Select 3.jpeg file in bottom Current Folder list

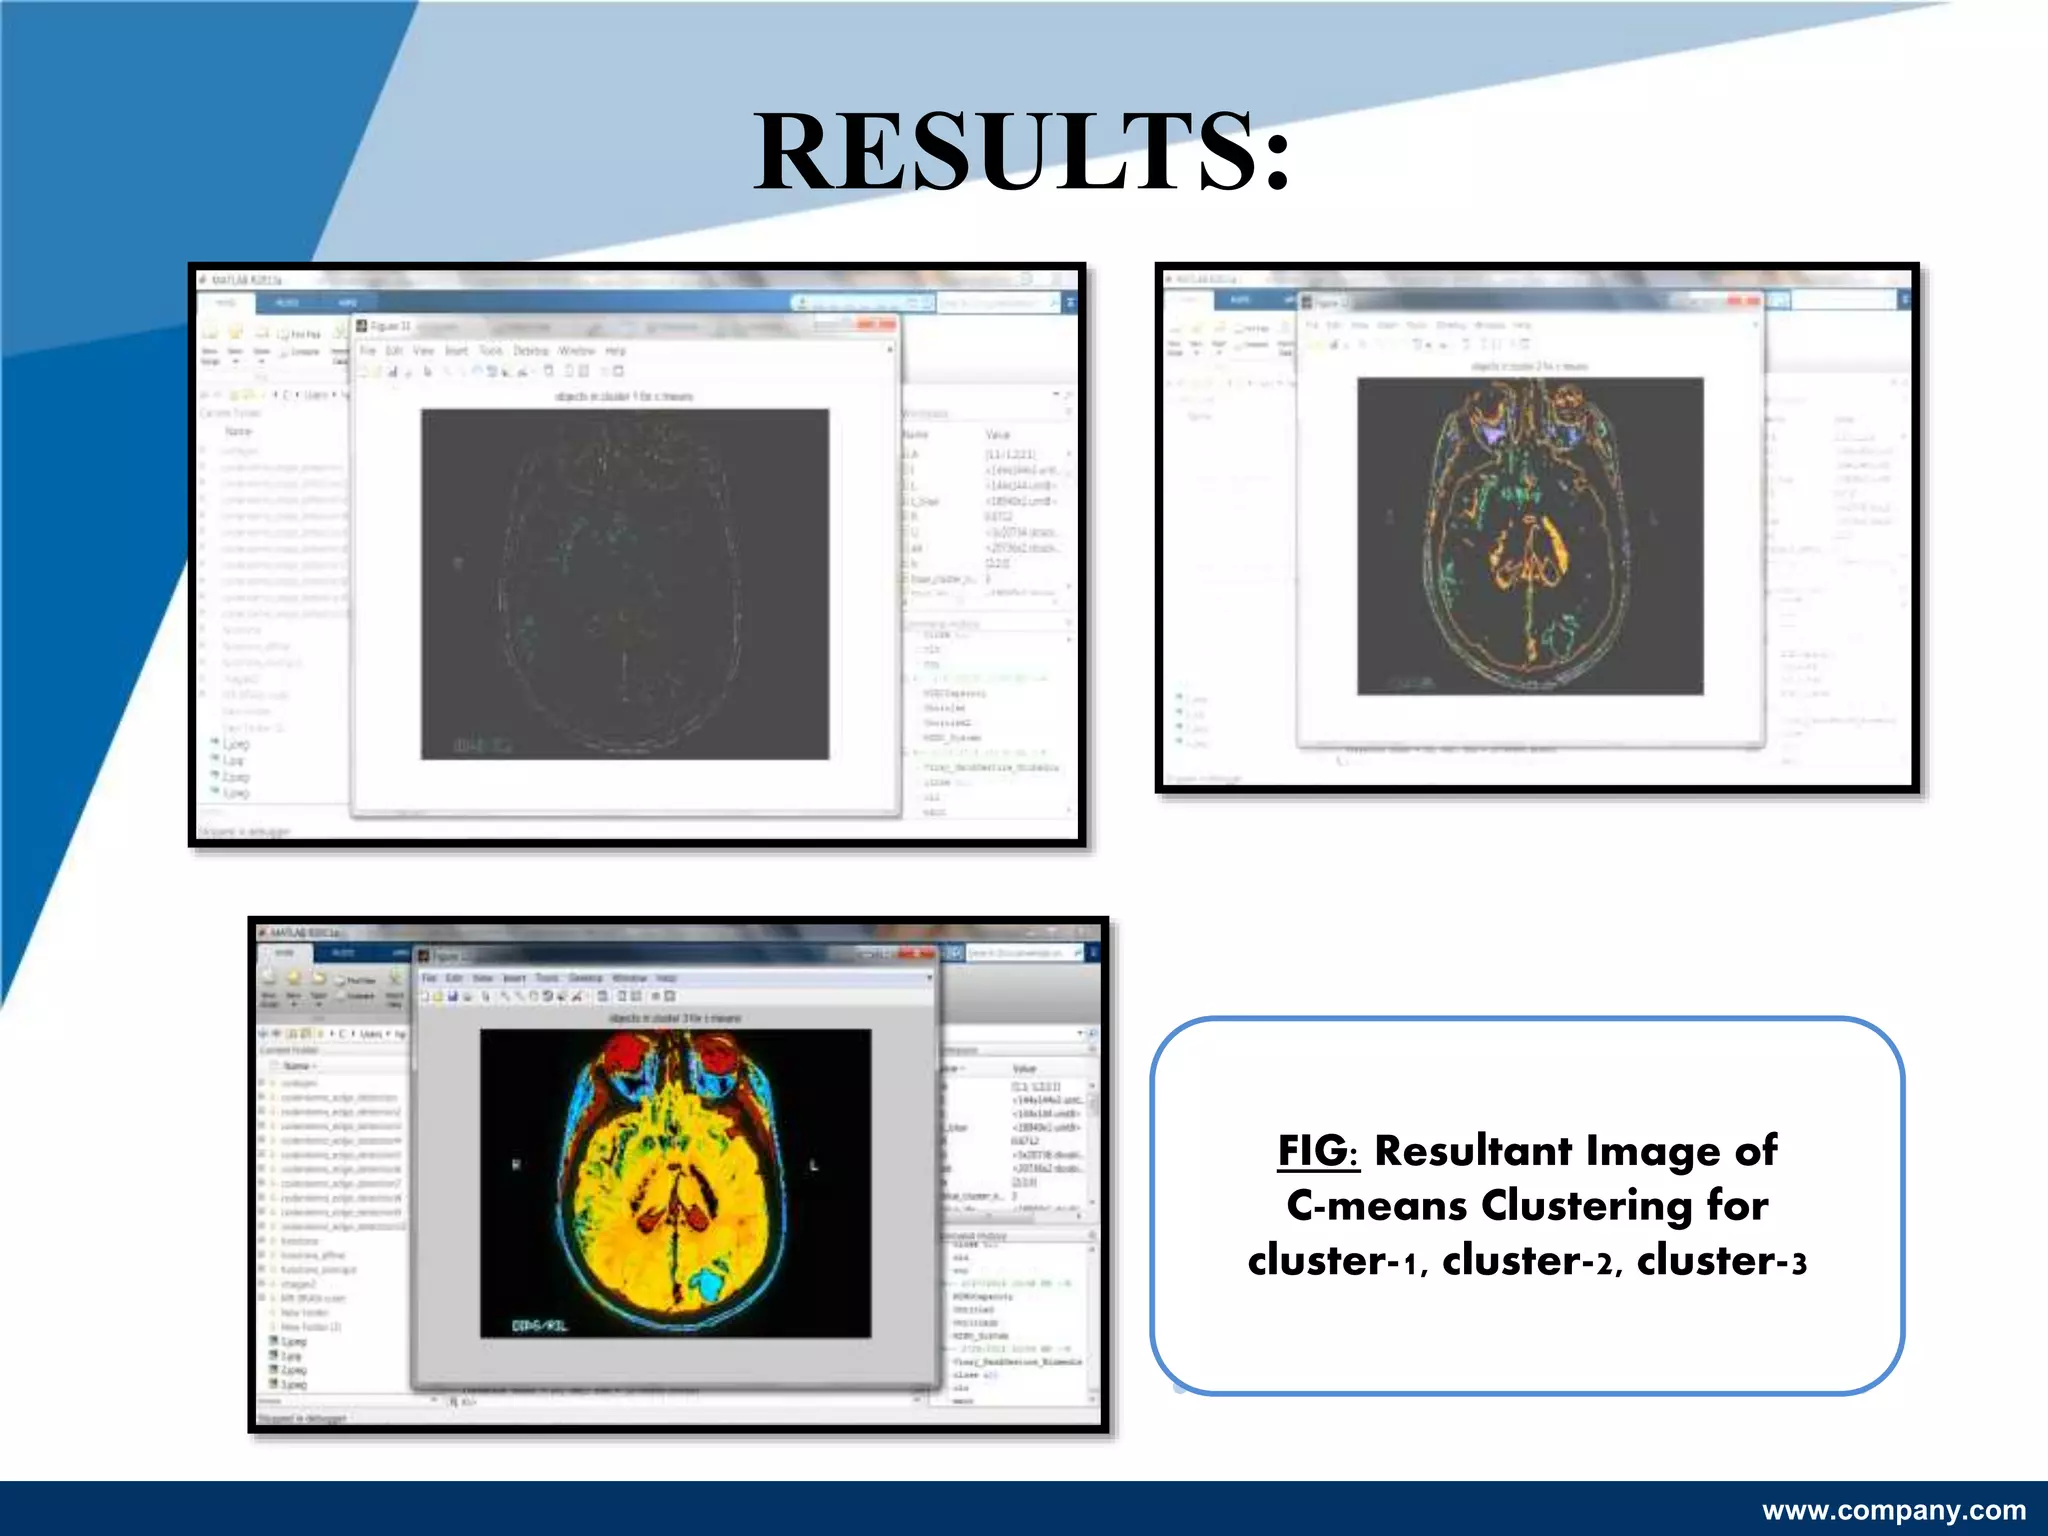click(x=293, y=1385)
